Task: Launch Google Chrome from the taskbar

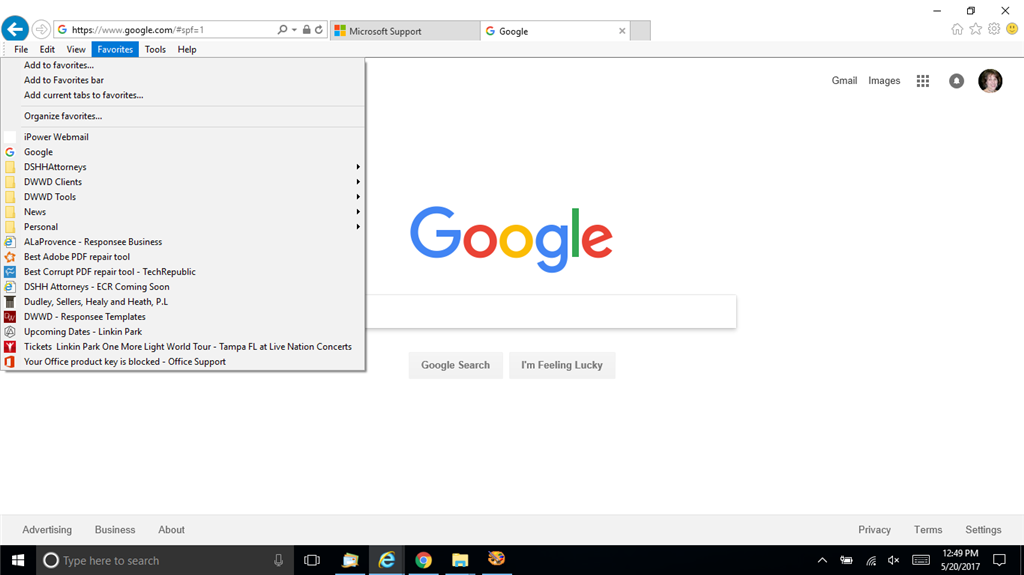Action: pos(423,561)
